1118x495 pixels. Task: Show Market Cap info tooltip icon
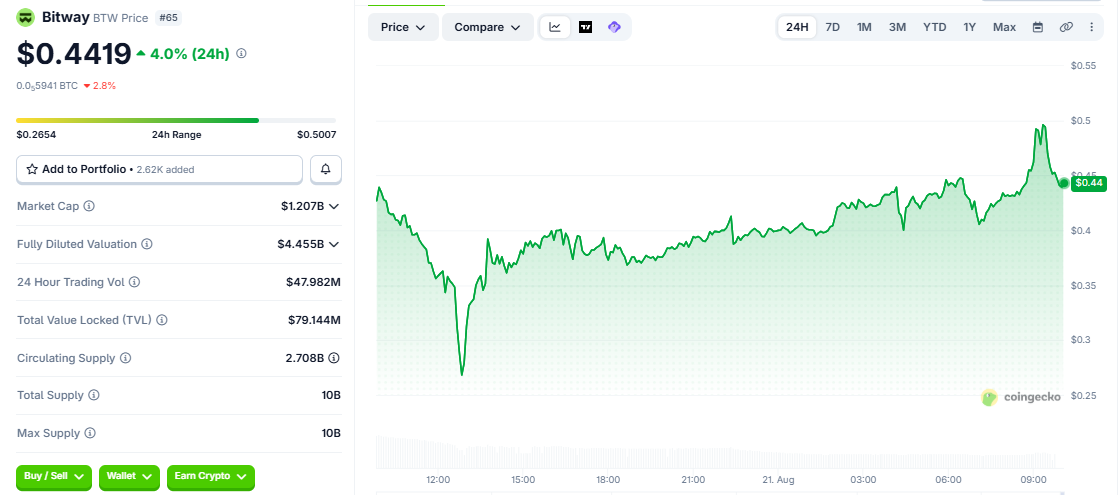[x=89, y=206]
